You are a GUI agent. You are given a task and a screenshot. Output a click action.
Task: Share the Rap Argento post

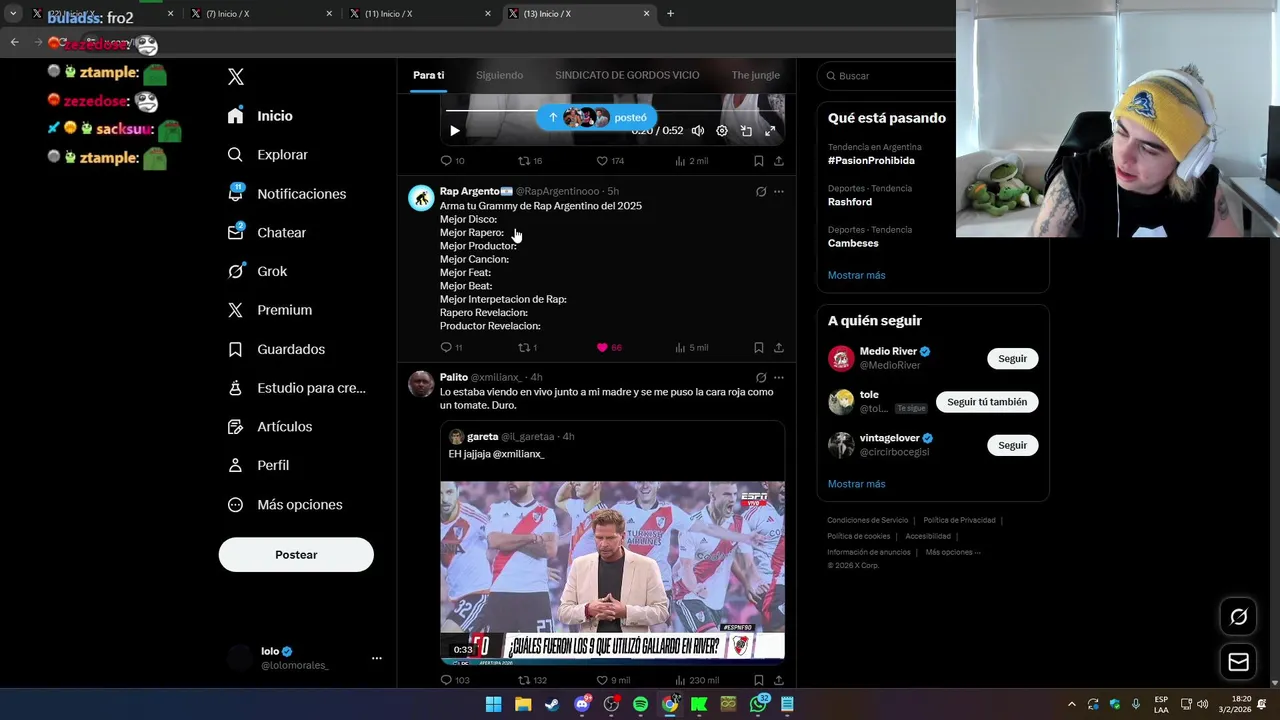click(x=778, y=348)
